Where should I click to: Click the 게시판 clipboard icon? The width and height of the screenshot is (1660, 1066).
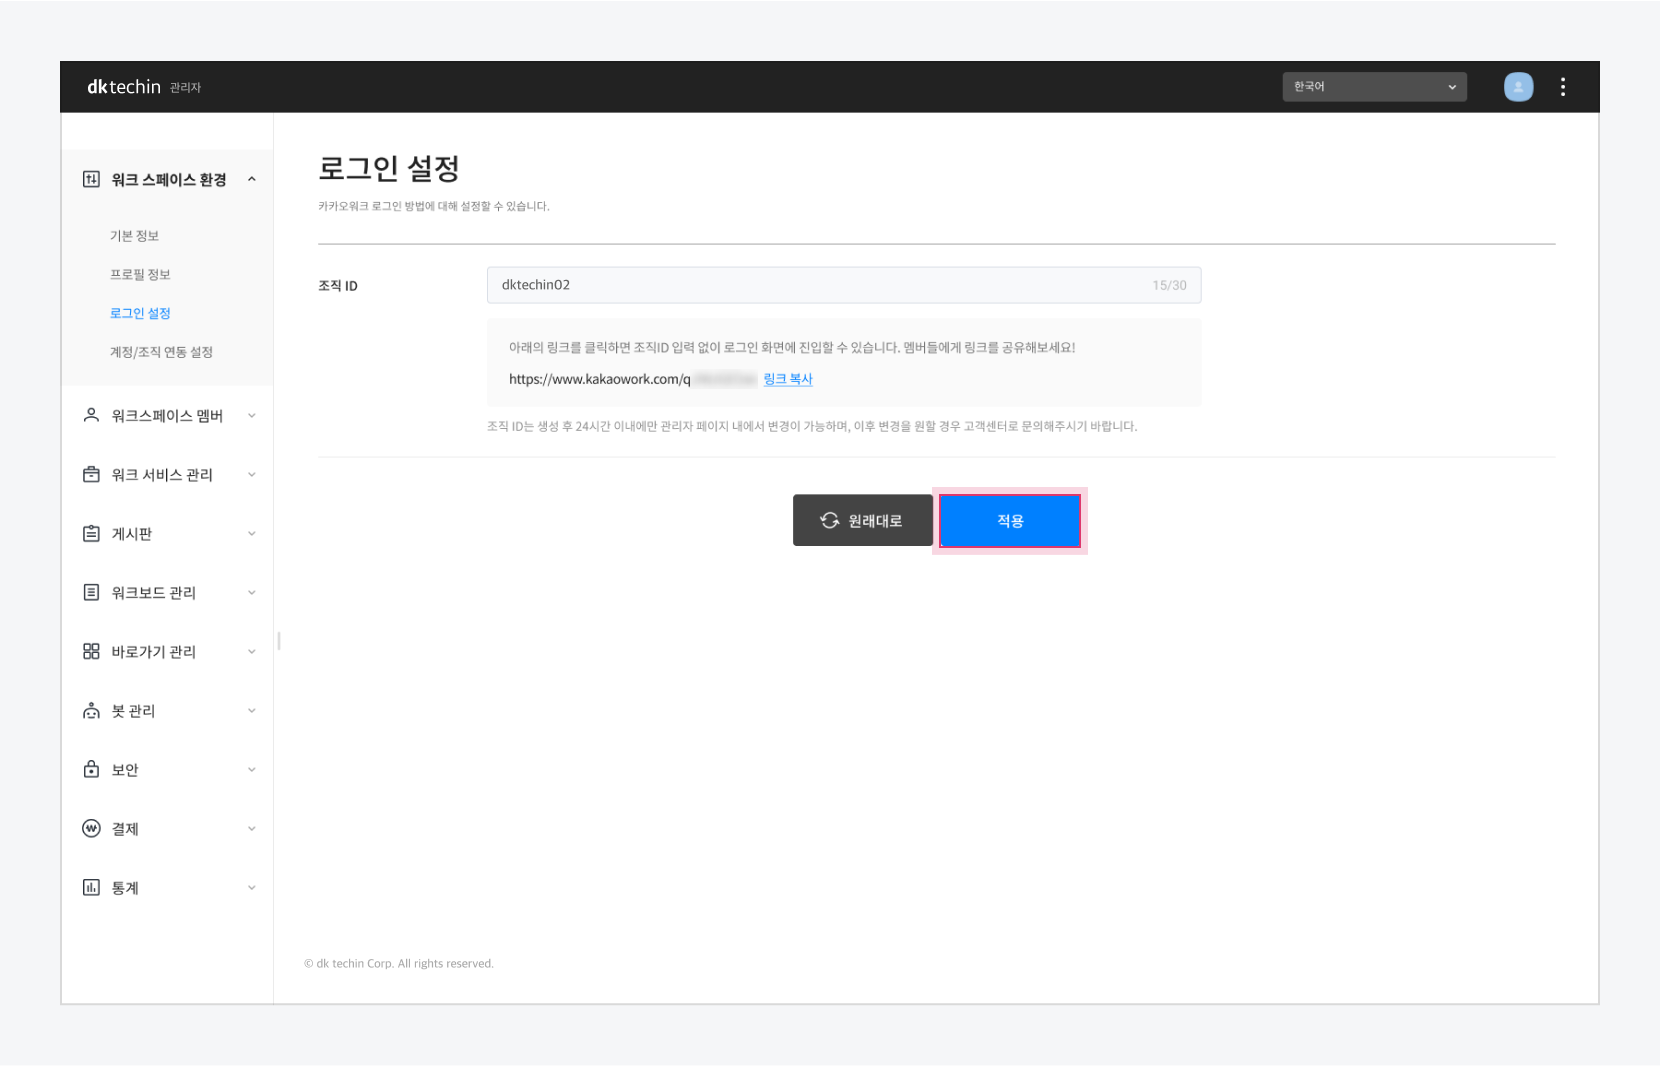coord(91,533)
